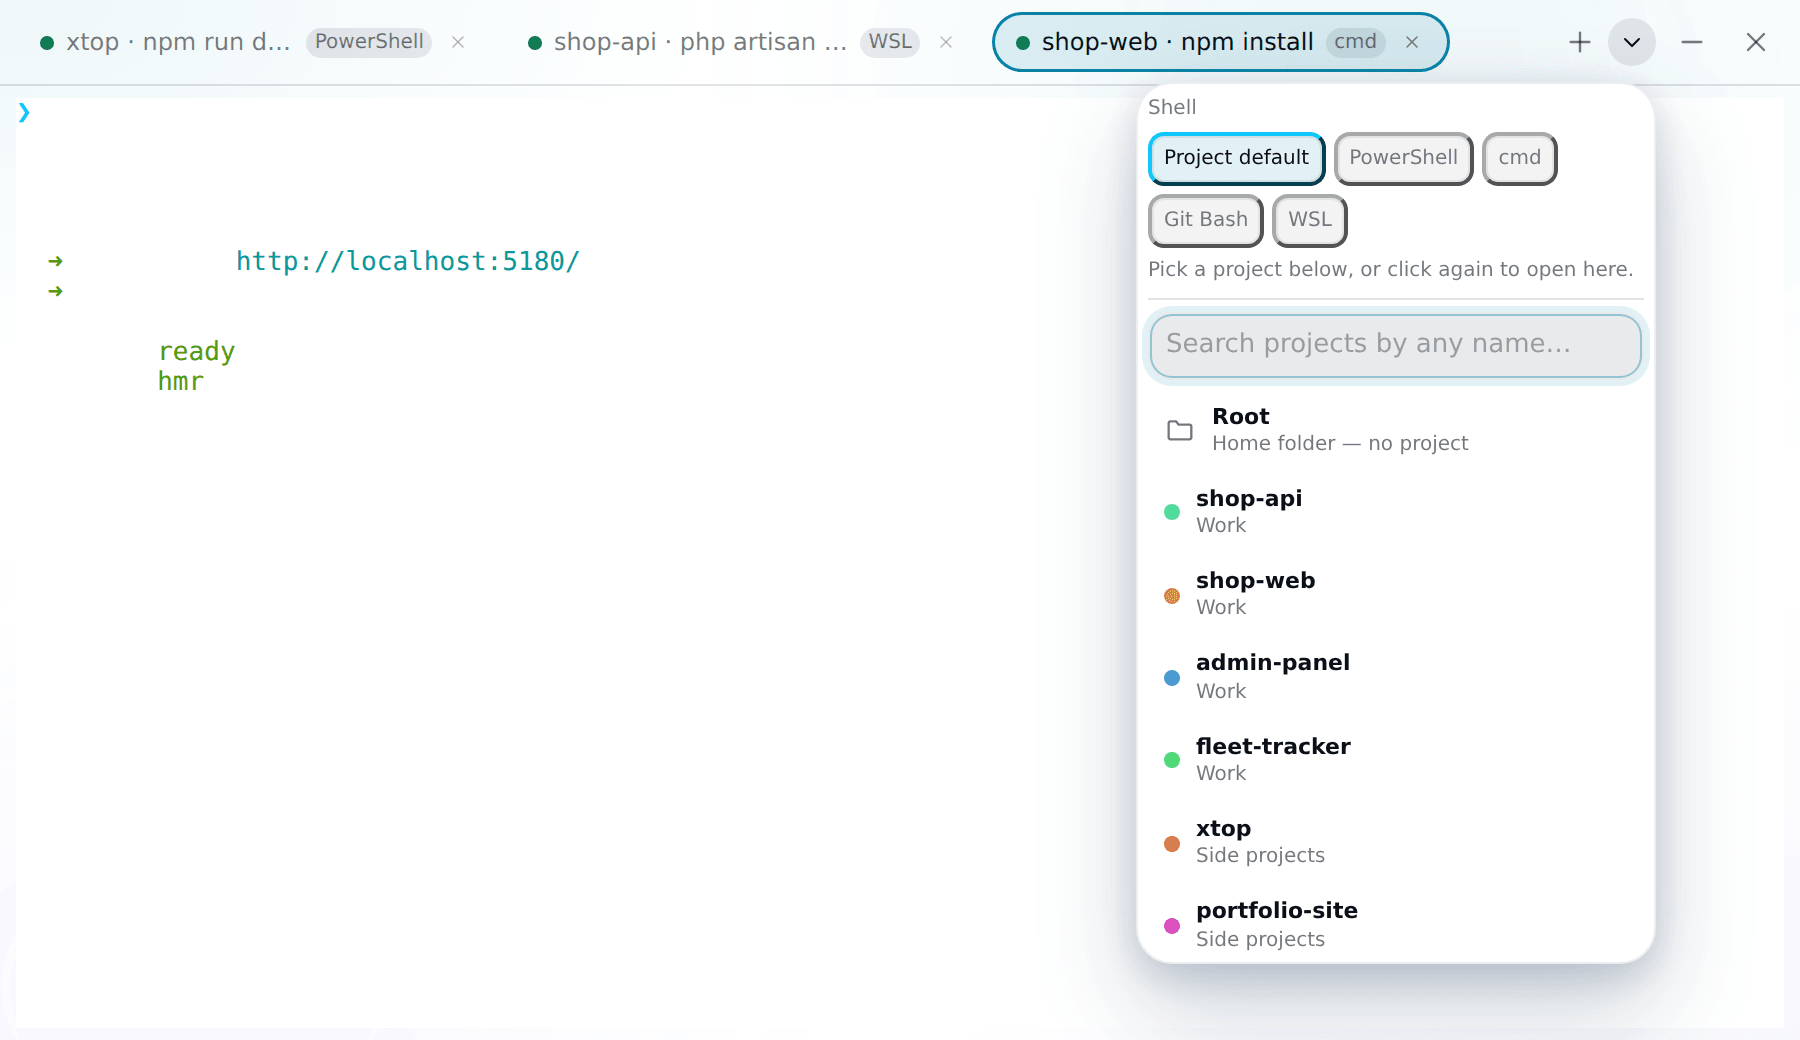Open the shop-api project
Viewport: 1800px width, 1040px height.
coord(1395,512)
